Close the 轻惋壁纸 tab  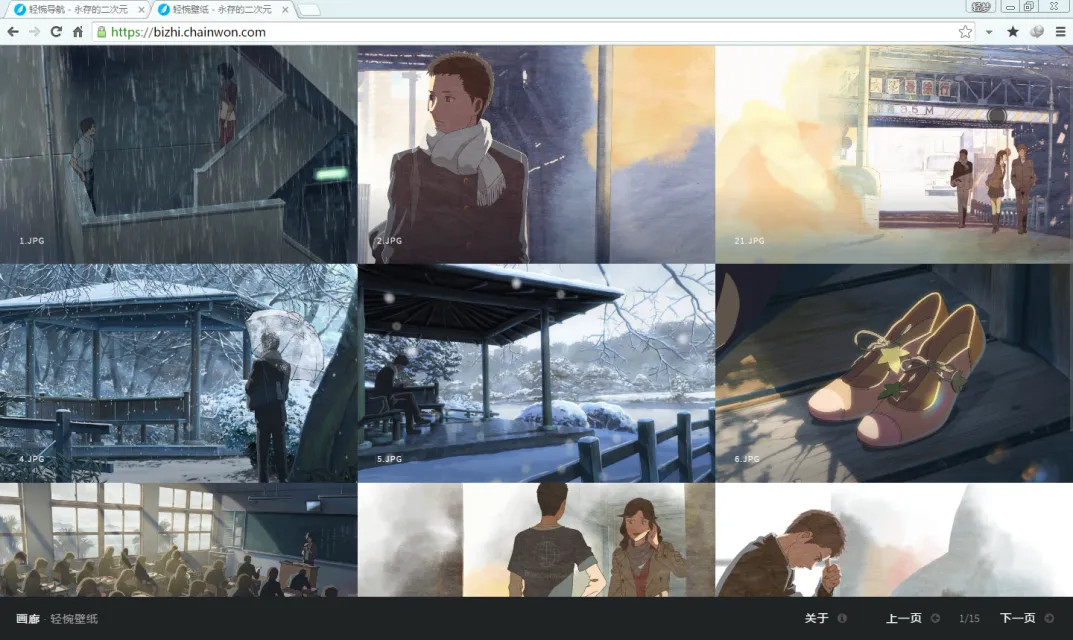pos(285,10)
